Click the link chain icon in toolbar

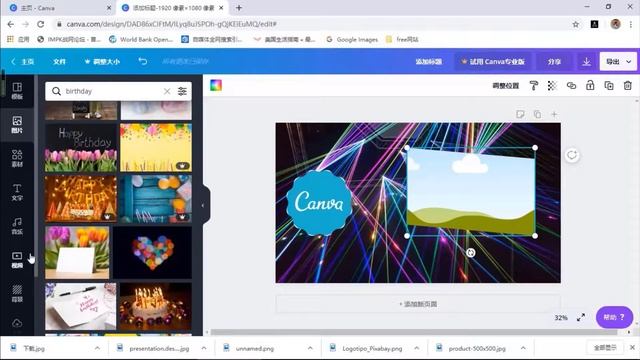click(571, 85)
